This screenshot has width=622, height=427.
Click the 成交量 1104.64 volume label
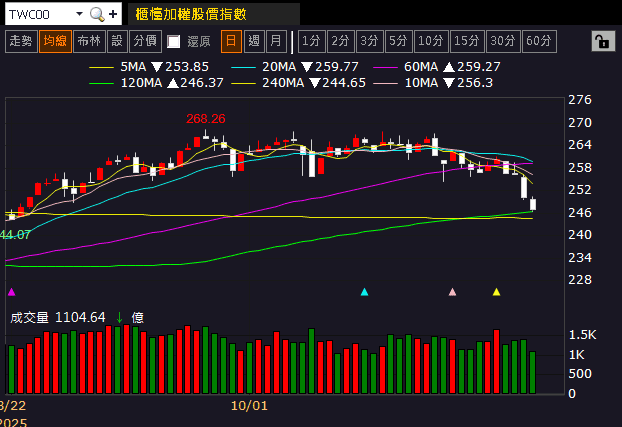(x=58, y=317)
